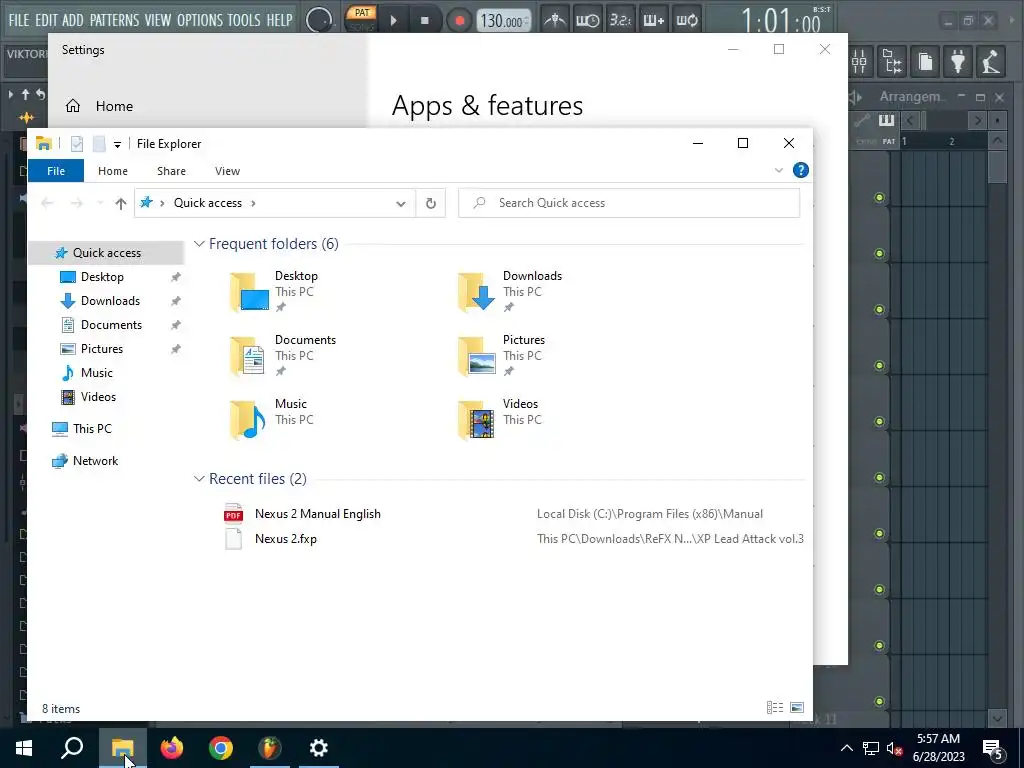The height and width of the screenshot is (768, 1024).
Task: Click the Refresh button in File Explorer
Action: pos(430,203)
